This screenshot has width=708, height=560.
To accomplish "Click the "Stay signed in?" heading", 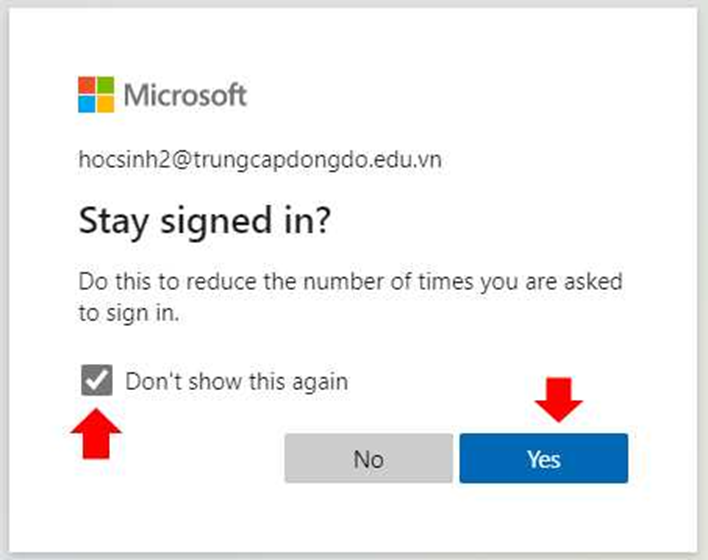I will click(205, 221).
